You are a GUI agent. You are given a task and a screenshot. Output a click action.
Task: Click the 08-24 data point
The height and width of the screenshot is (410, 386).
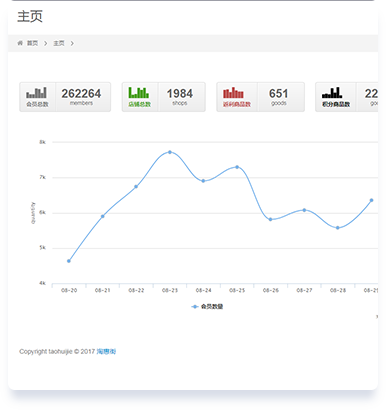(203, 181)
